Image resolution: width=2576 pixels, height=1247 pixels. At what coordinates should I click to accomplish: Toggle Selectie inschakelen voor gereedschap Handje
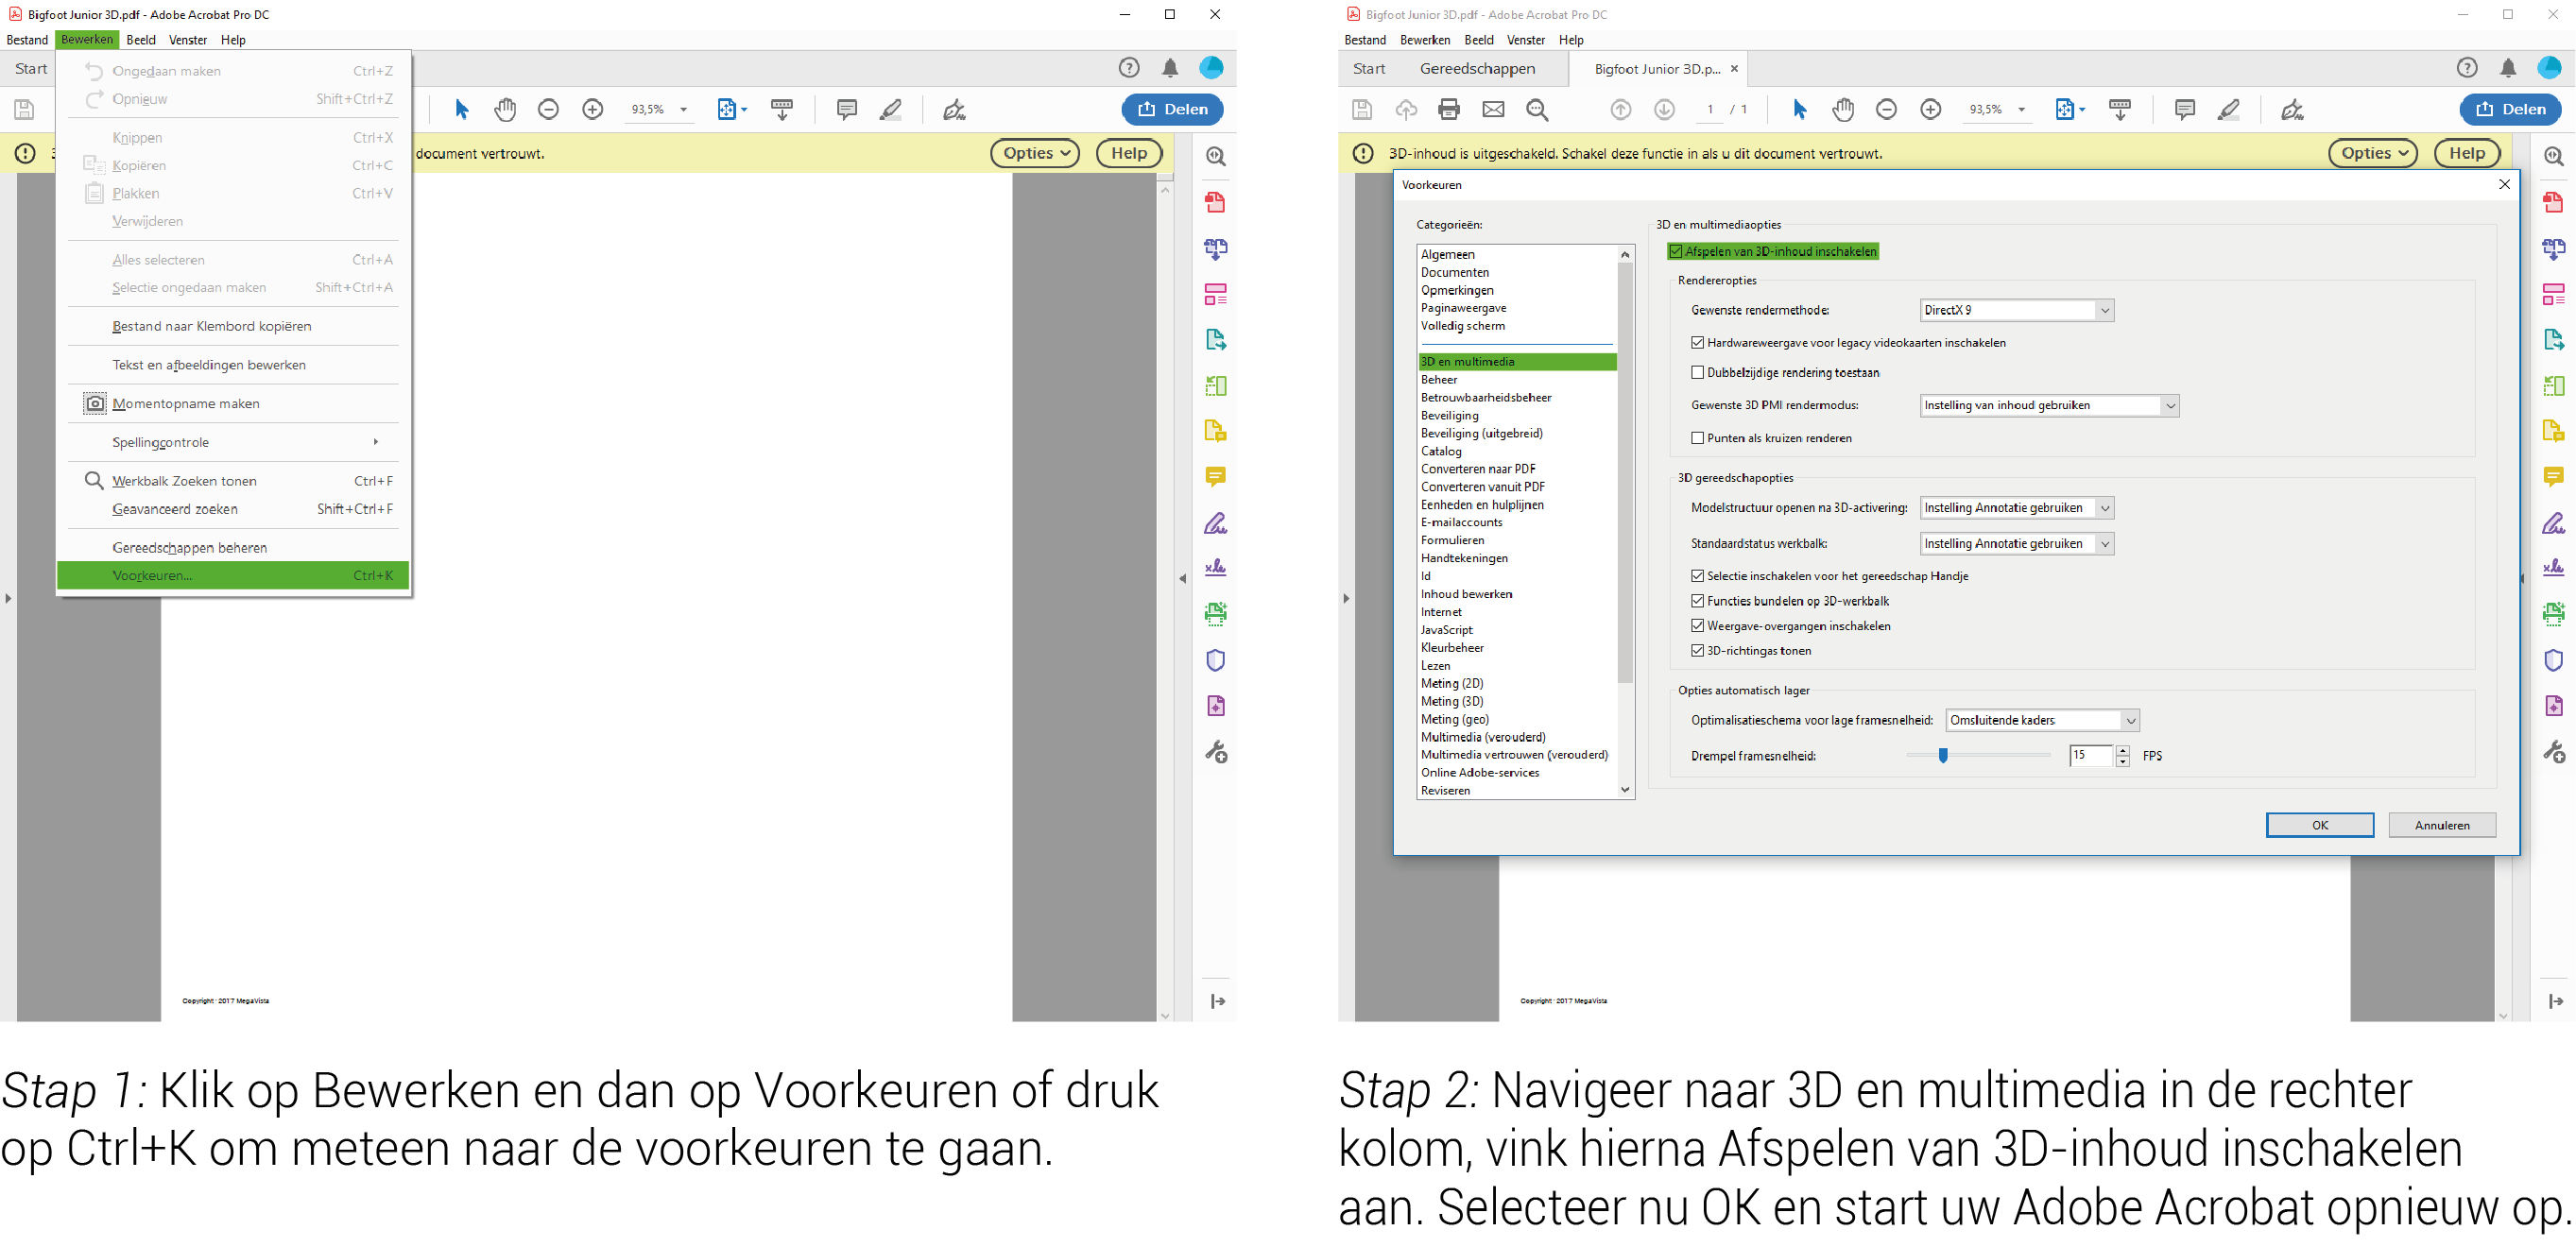1698,576
